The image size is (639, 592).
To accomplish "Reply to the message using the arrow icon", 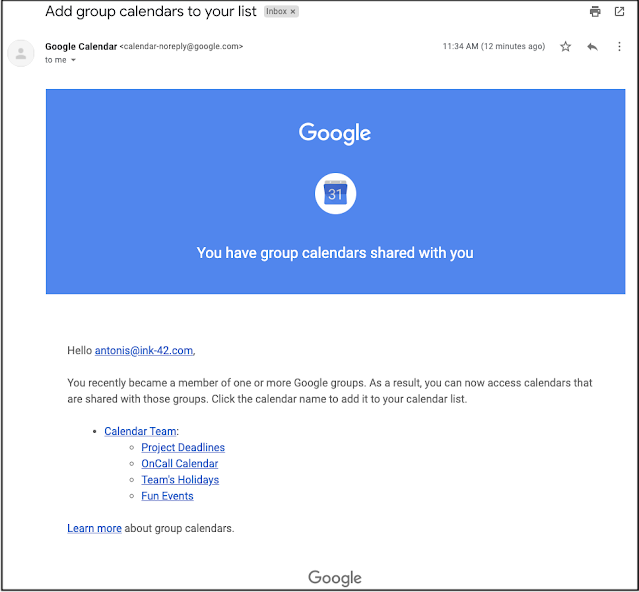I will tap(592, 47).
